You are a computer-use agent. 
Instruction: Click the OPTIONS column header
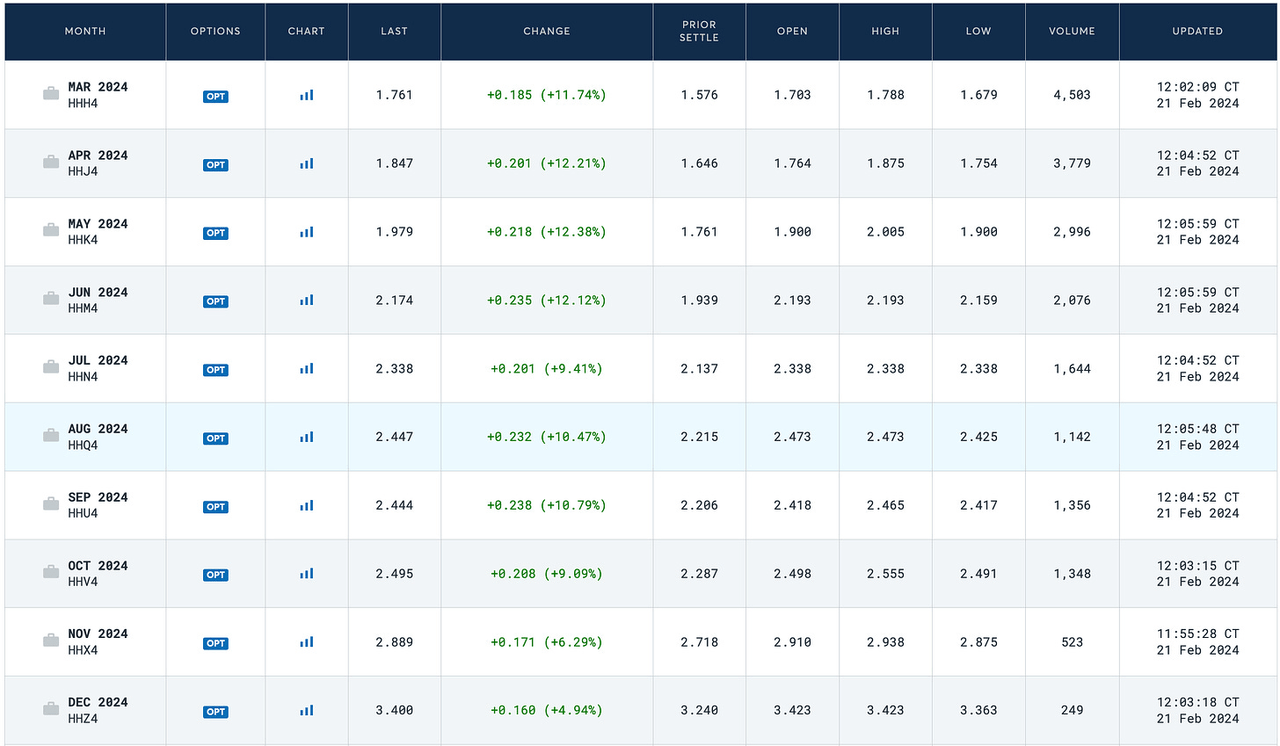(216, 31)
